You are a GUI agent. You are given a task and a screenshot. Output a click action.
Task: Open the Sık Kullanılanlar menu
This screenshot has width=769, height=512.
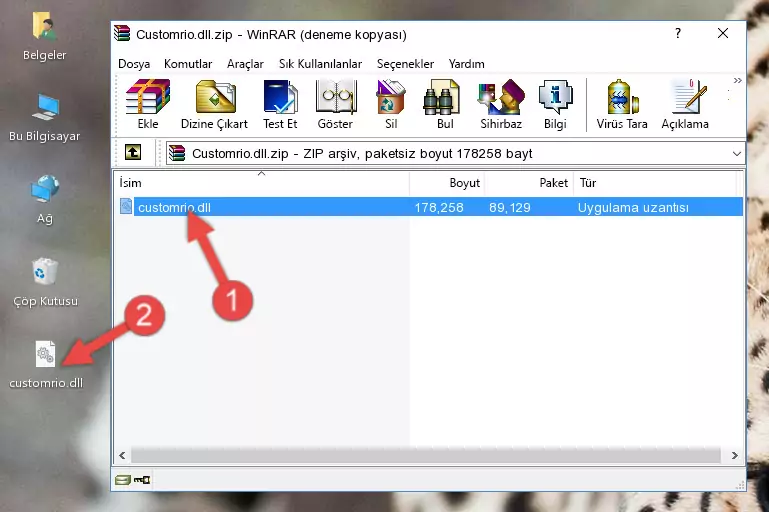tap(320, 64)
